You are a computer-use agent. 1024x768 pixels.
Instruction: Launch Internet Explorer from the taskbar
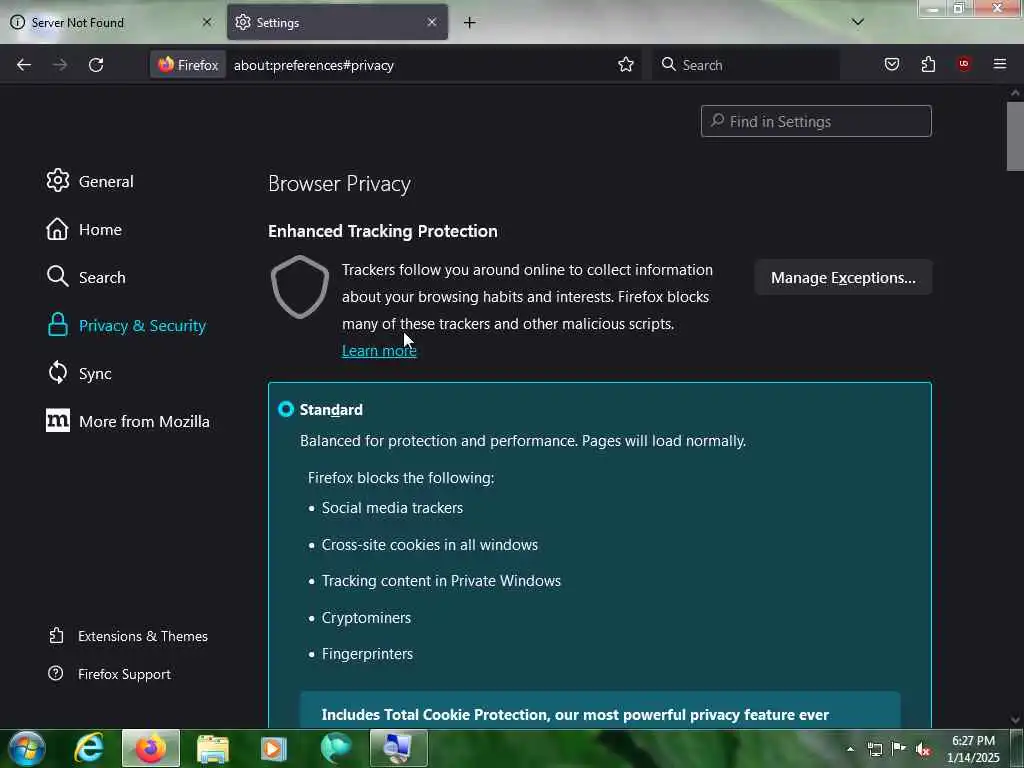[x=89, y=748]
